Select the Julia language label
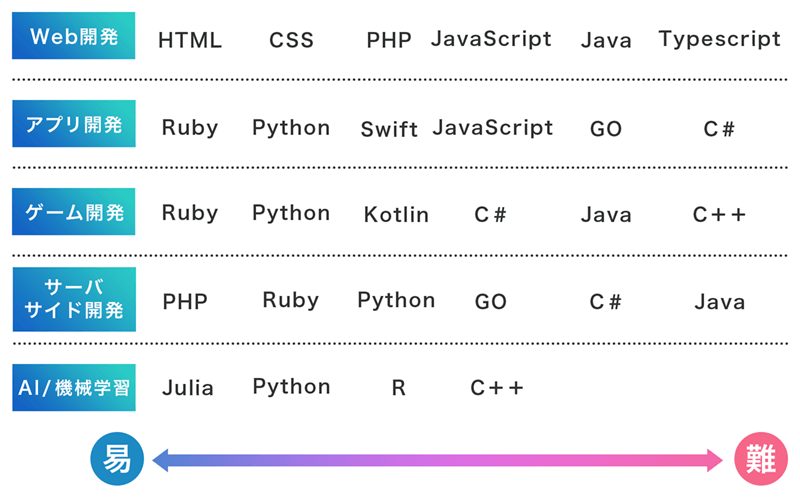This screenshot has height=500, width=800. coord(188,388)
